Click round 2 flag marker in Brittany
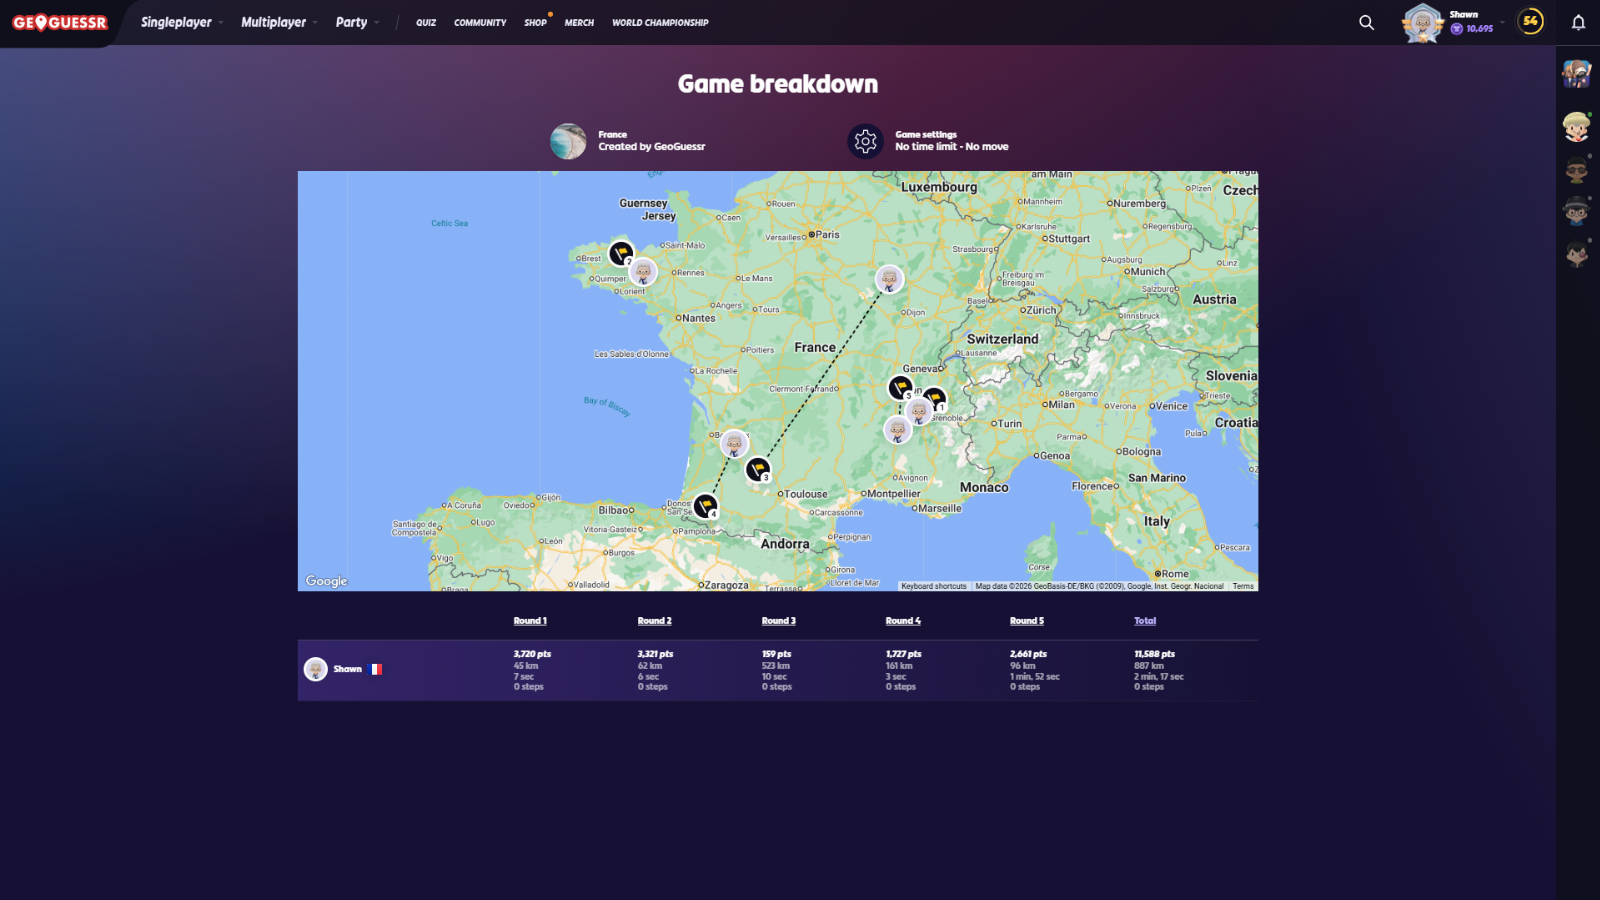This screenshot has width=1600, height=900. tap(621, 253)
